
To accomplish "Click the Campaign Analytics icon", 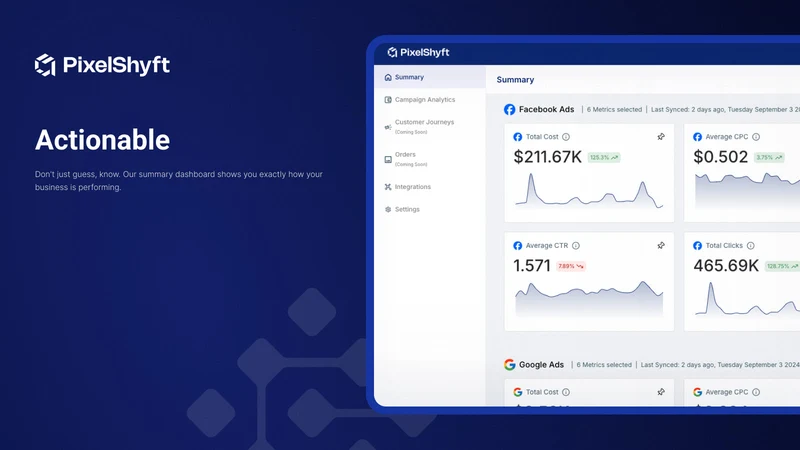I will tap(388, 99).
